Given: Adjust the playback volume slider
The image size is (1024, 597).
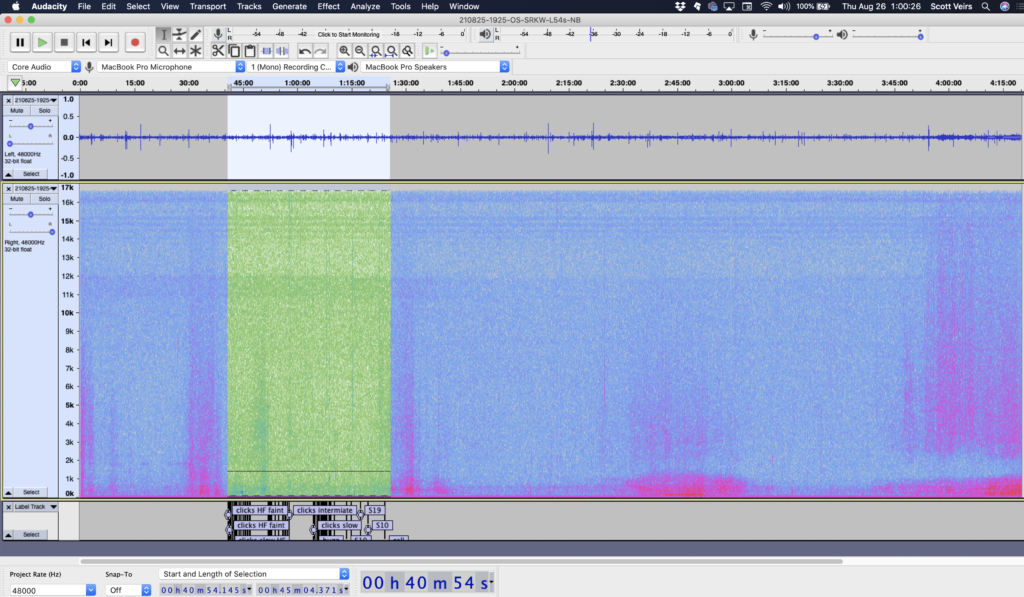Looking at the screenshot, I should [x=887, y=35].
